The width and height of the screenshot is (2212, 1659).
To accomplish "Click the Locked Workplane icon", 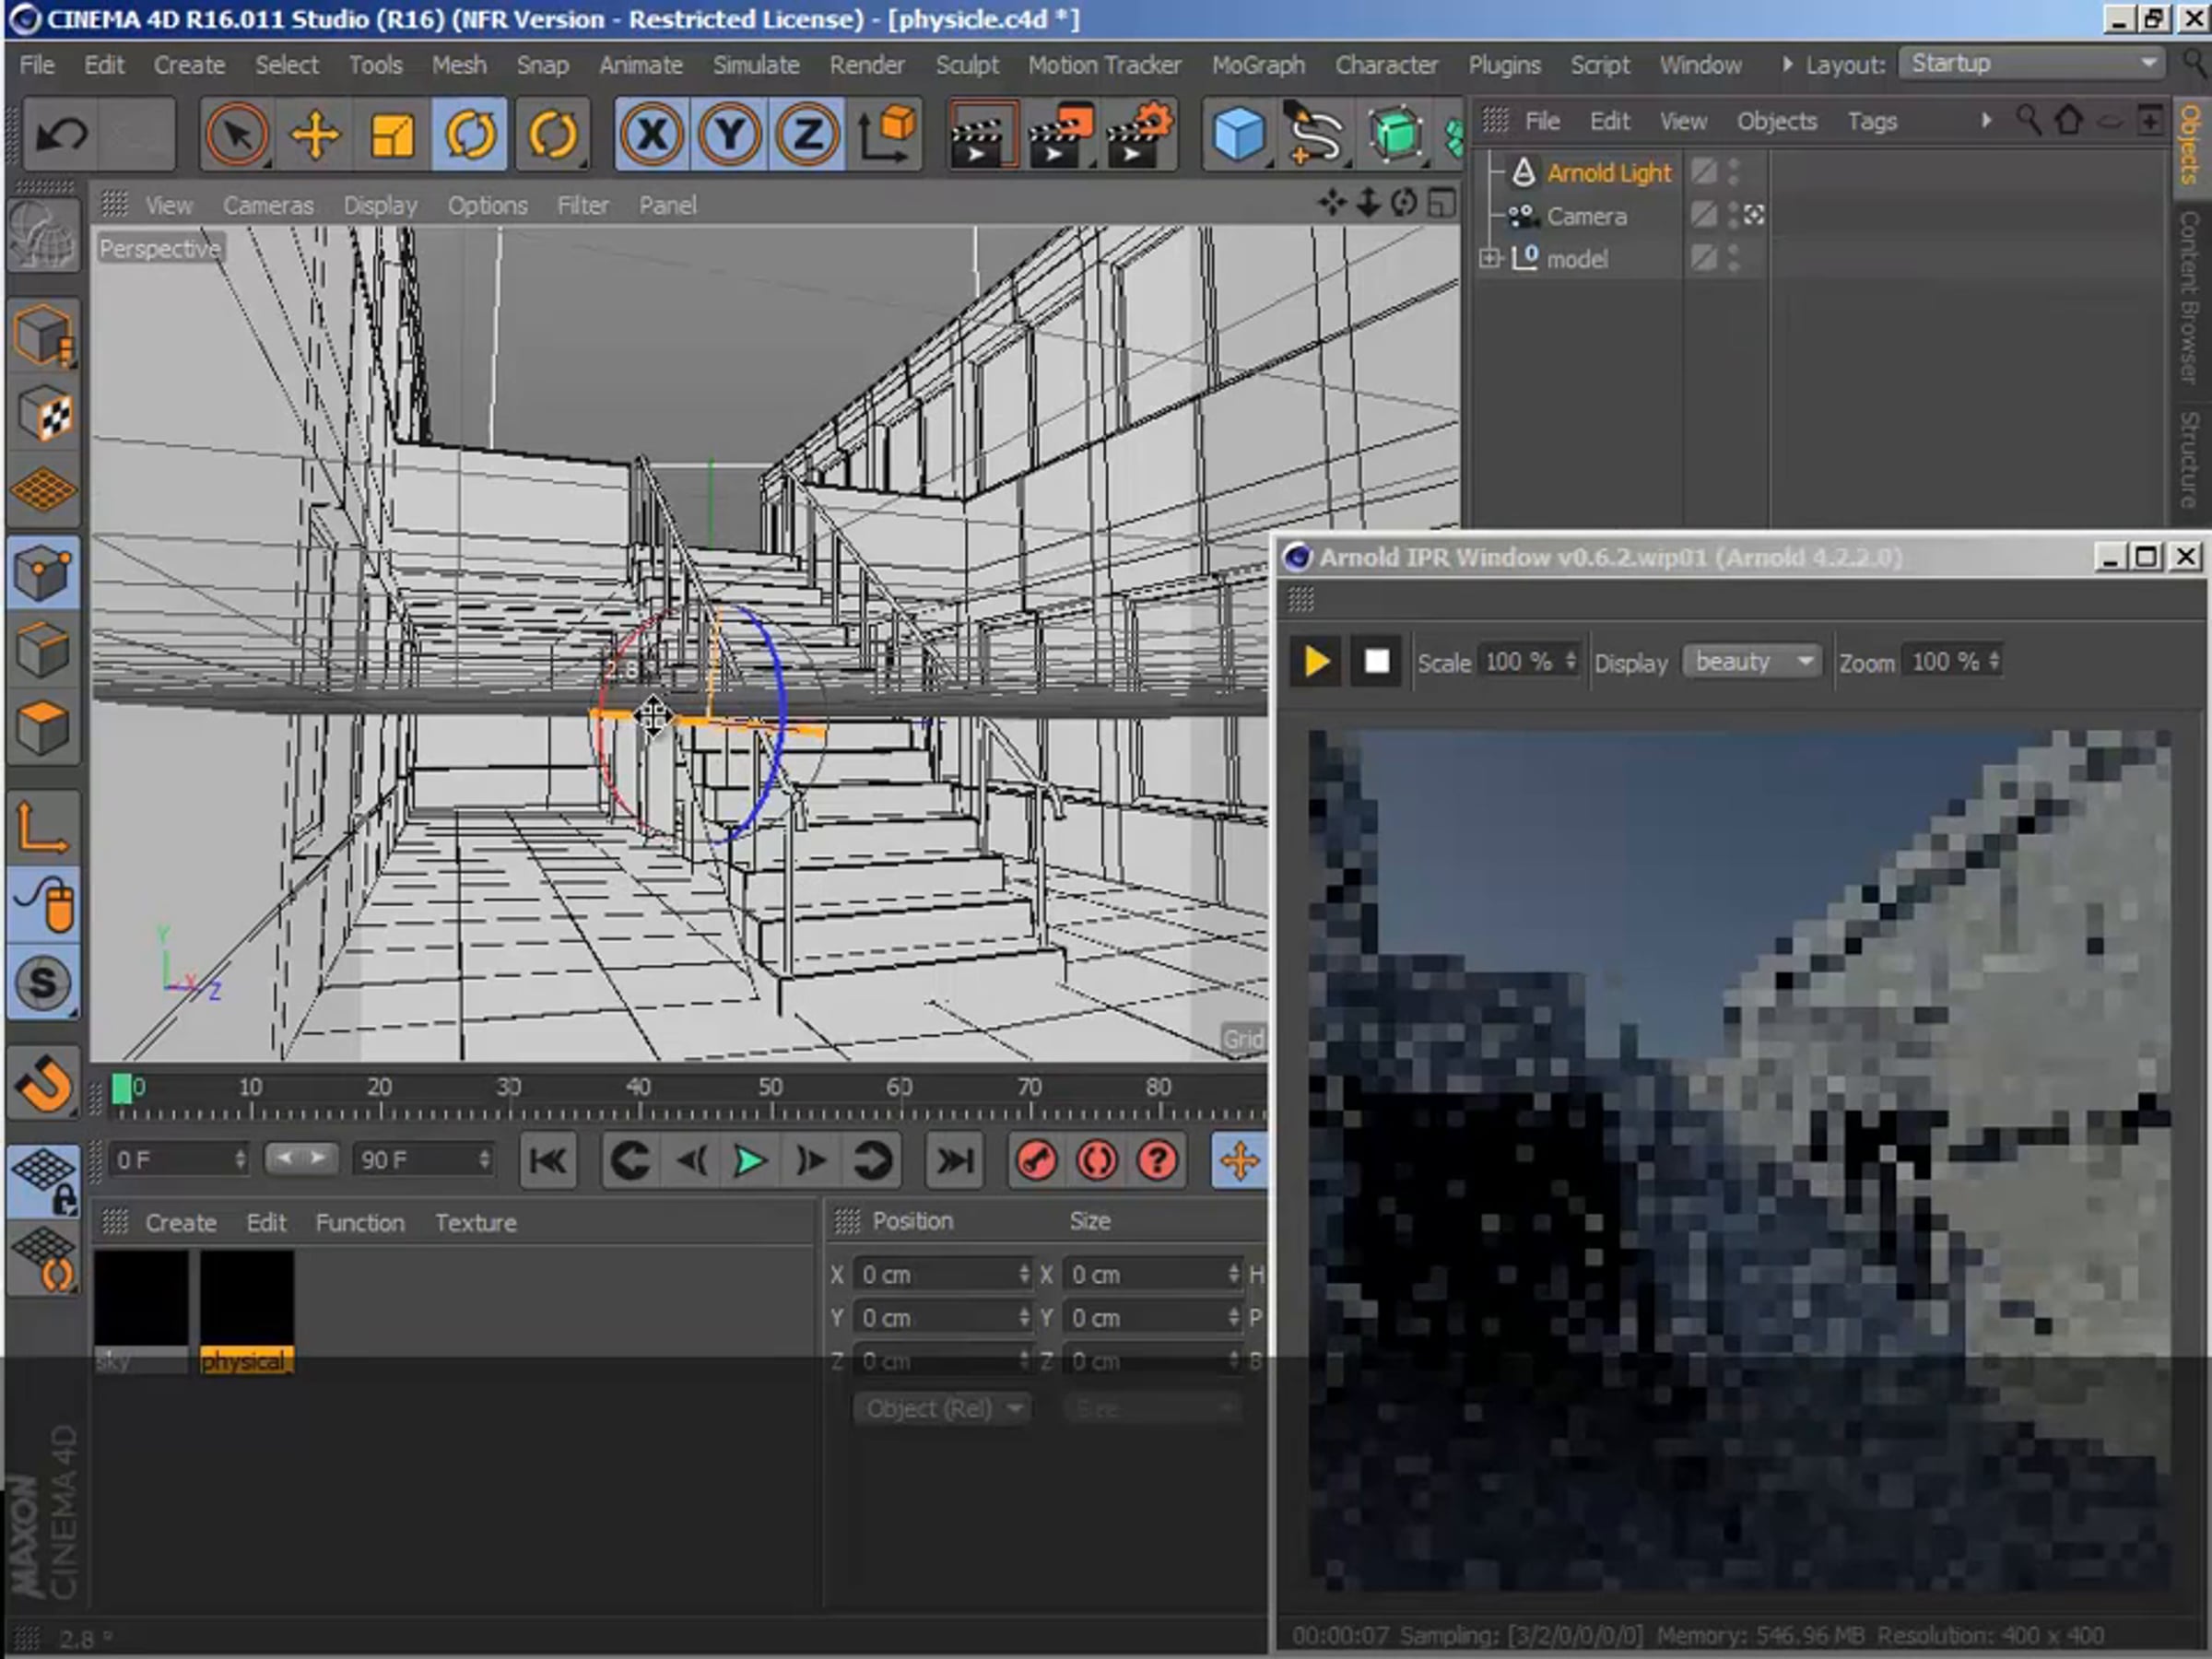I will pos(43,1180).
